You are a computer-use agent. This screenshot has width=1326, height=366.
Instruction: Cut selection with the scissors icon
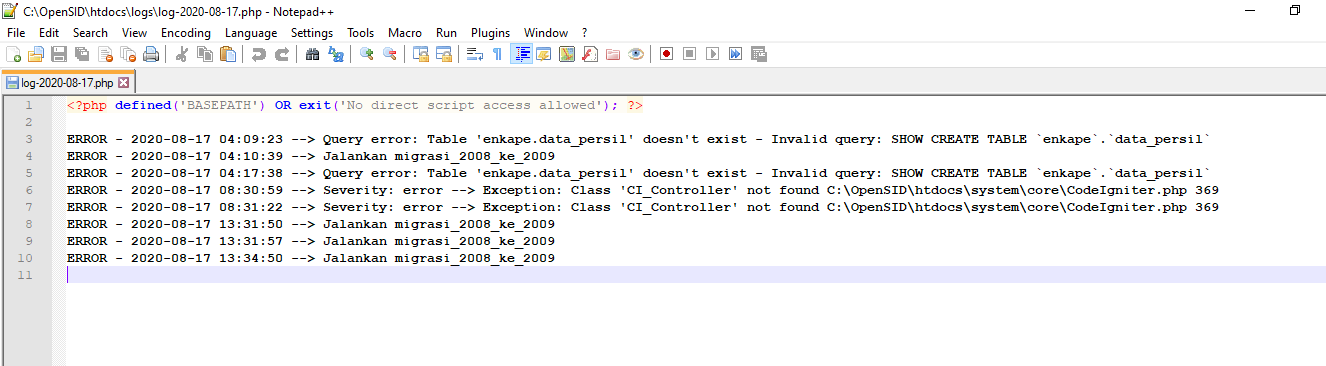coord(182,54)
